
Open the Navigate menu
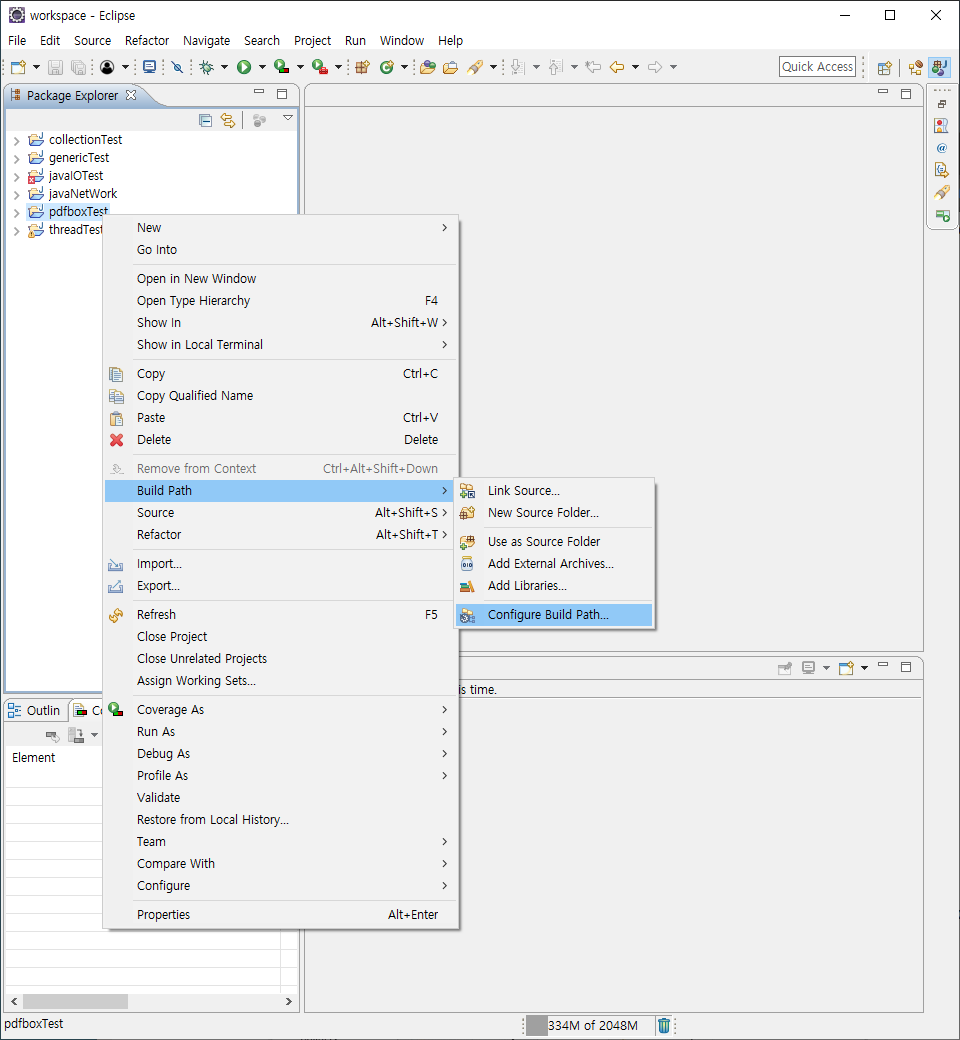pyautogui.click(x=206, y=40)
